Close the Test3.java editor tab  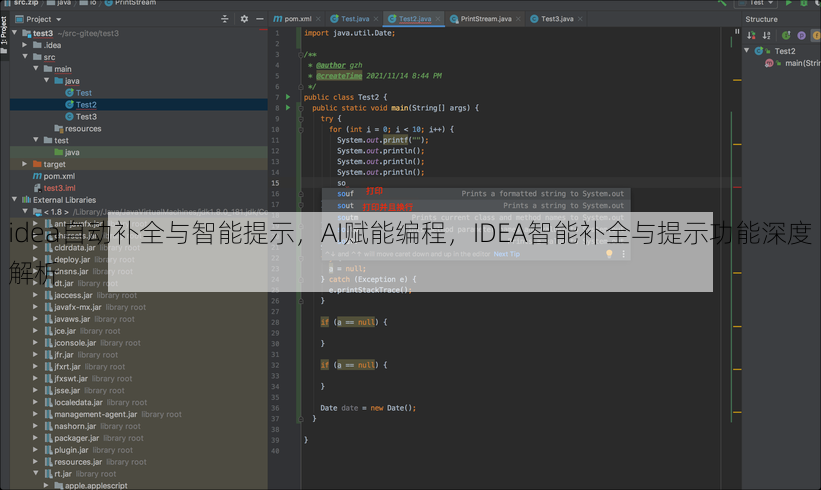click(580, 19)
